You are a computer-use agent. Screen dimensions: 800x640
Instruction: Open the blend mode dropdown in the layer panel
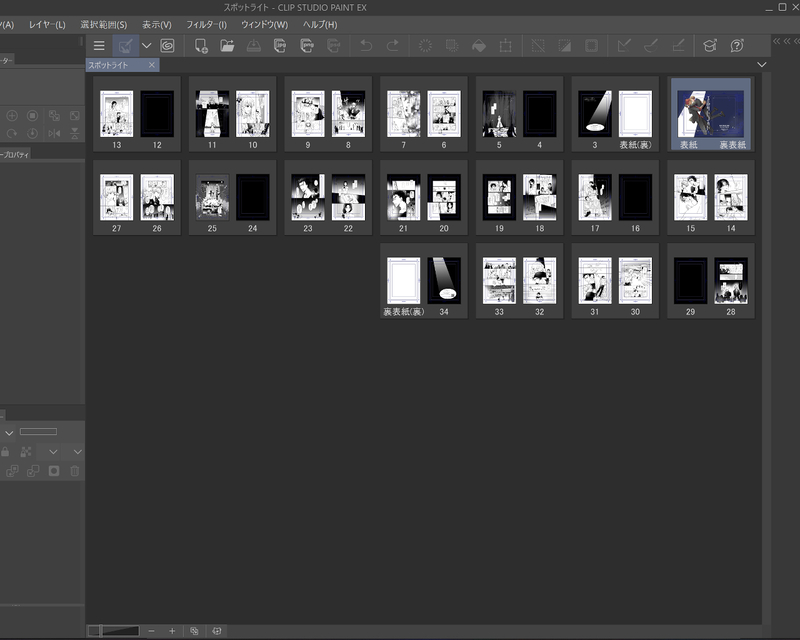(x=8, y=432)
